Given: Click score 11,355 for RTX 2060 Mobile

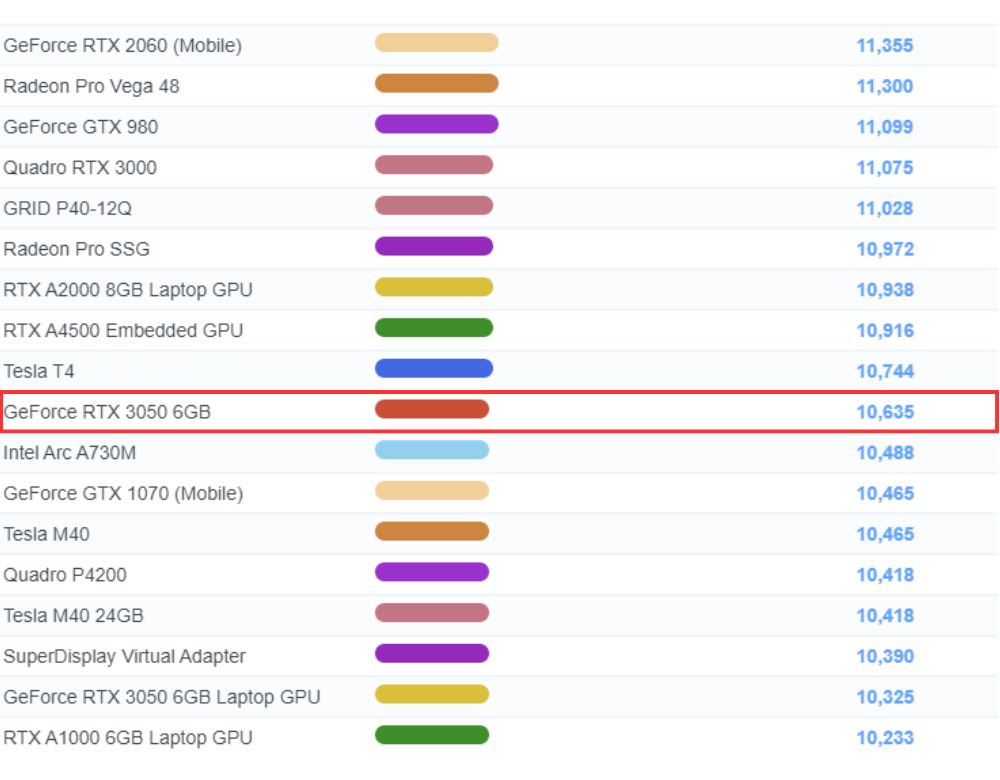Looking at the screenshot, I should (x=885, y=45).
